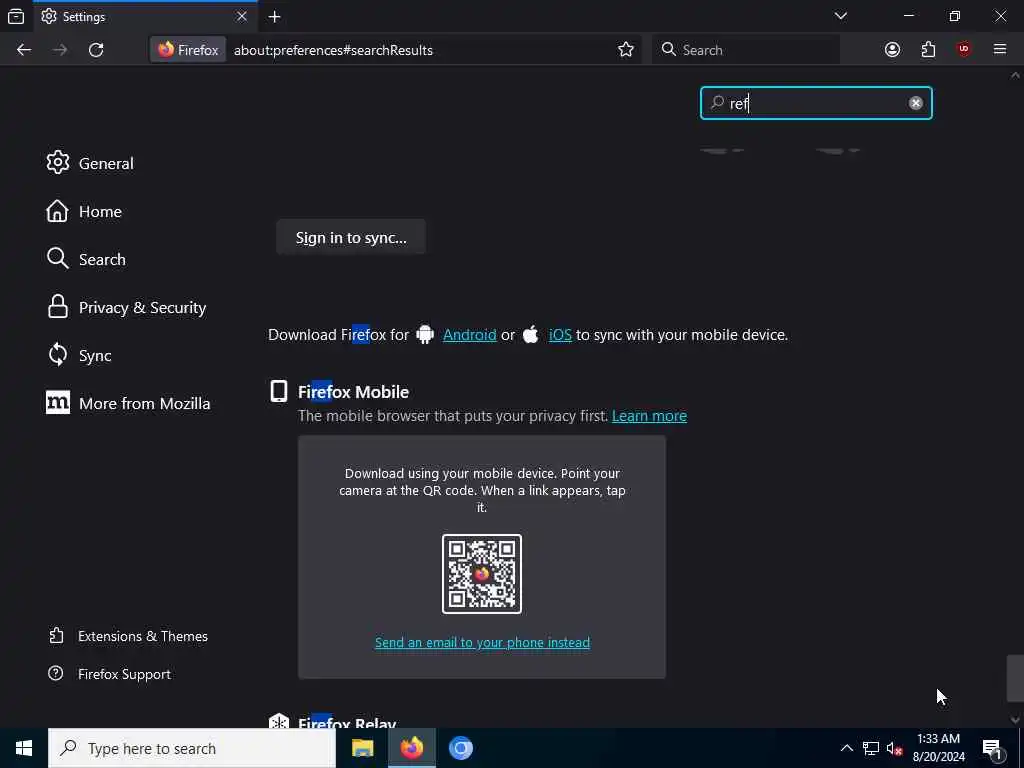Click the Android robot icon
1024x768 pixels.
point(425,334)
